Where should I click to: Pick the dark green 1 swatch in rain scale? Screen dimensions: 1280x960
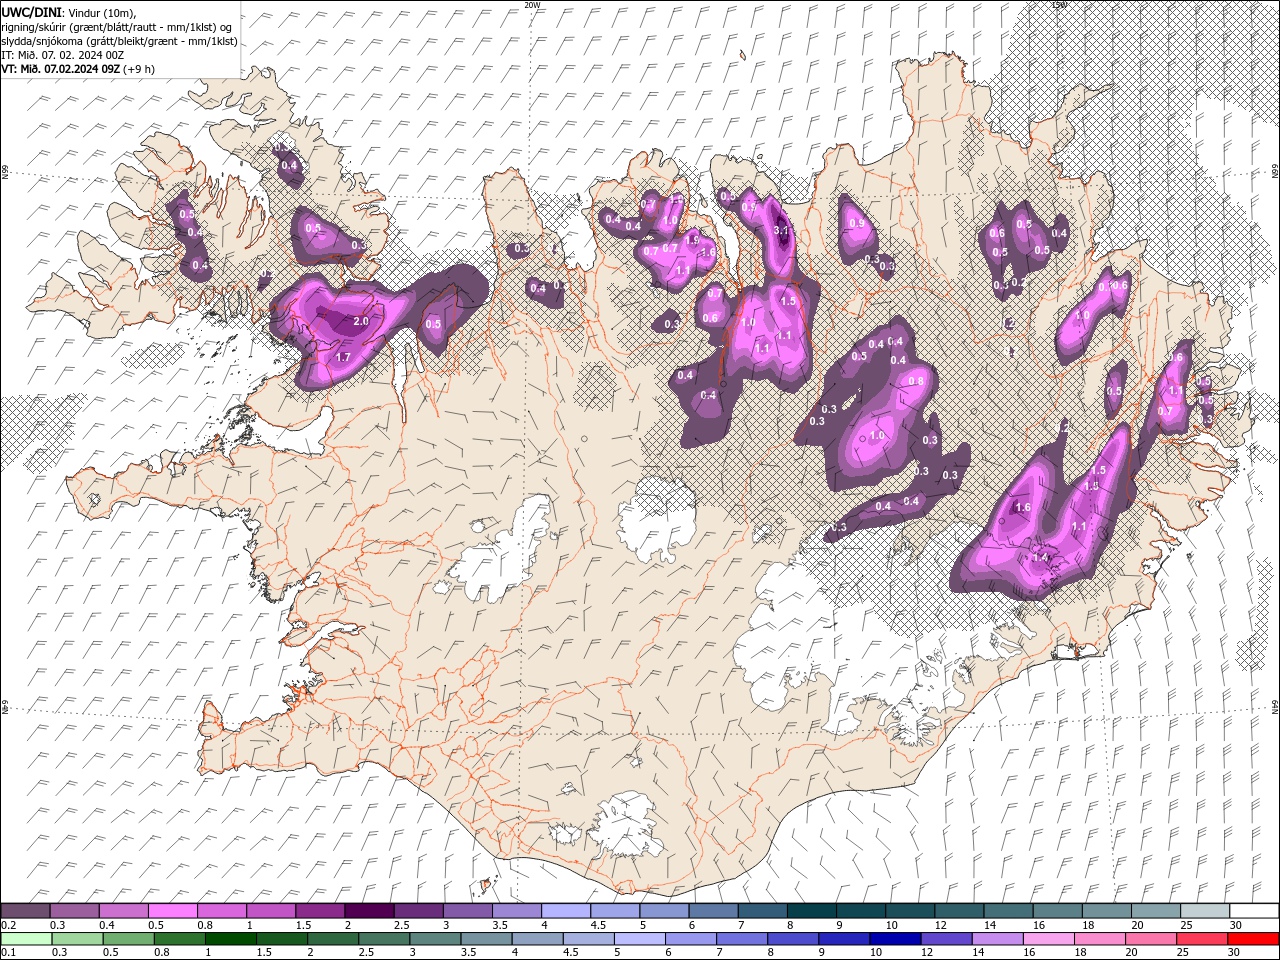pyautogui.click(x=230, y=939)
